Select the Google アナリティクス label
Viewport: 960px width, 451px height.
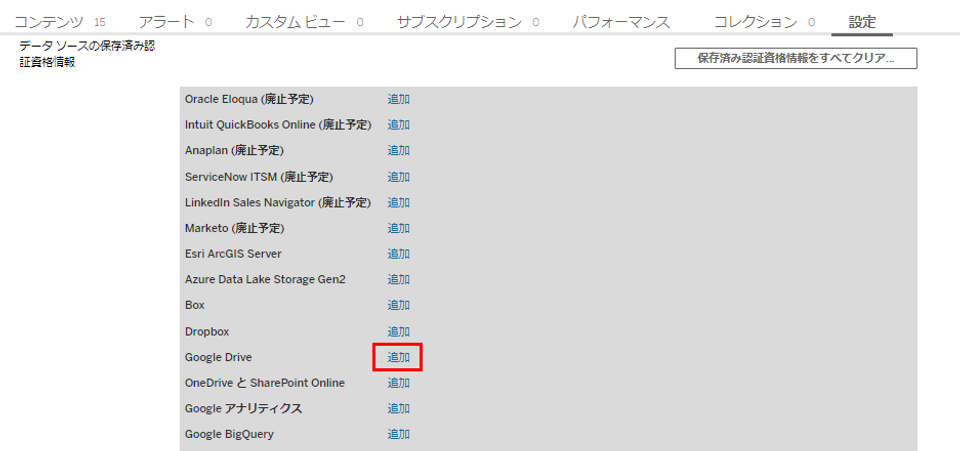tap(244, 409)
